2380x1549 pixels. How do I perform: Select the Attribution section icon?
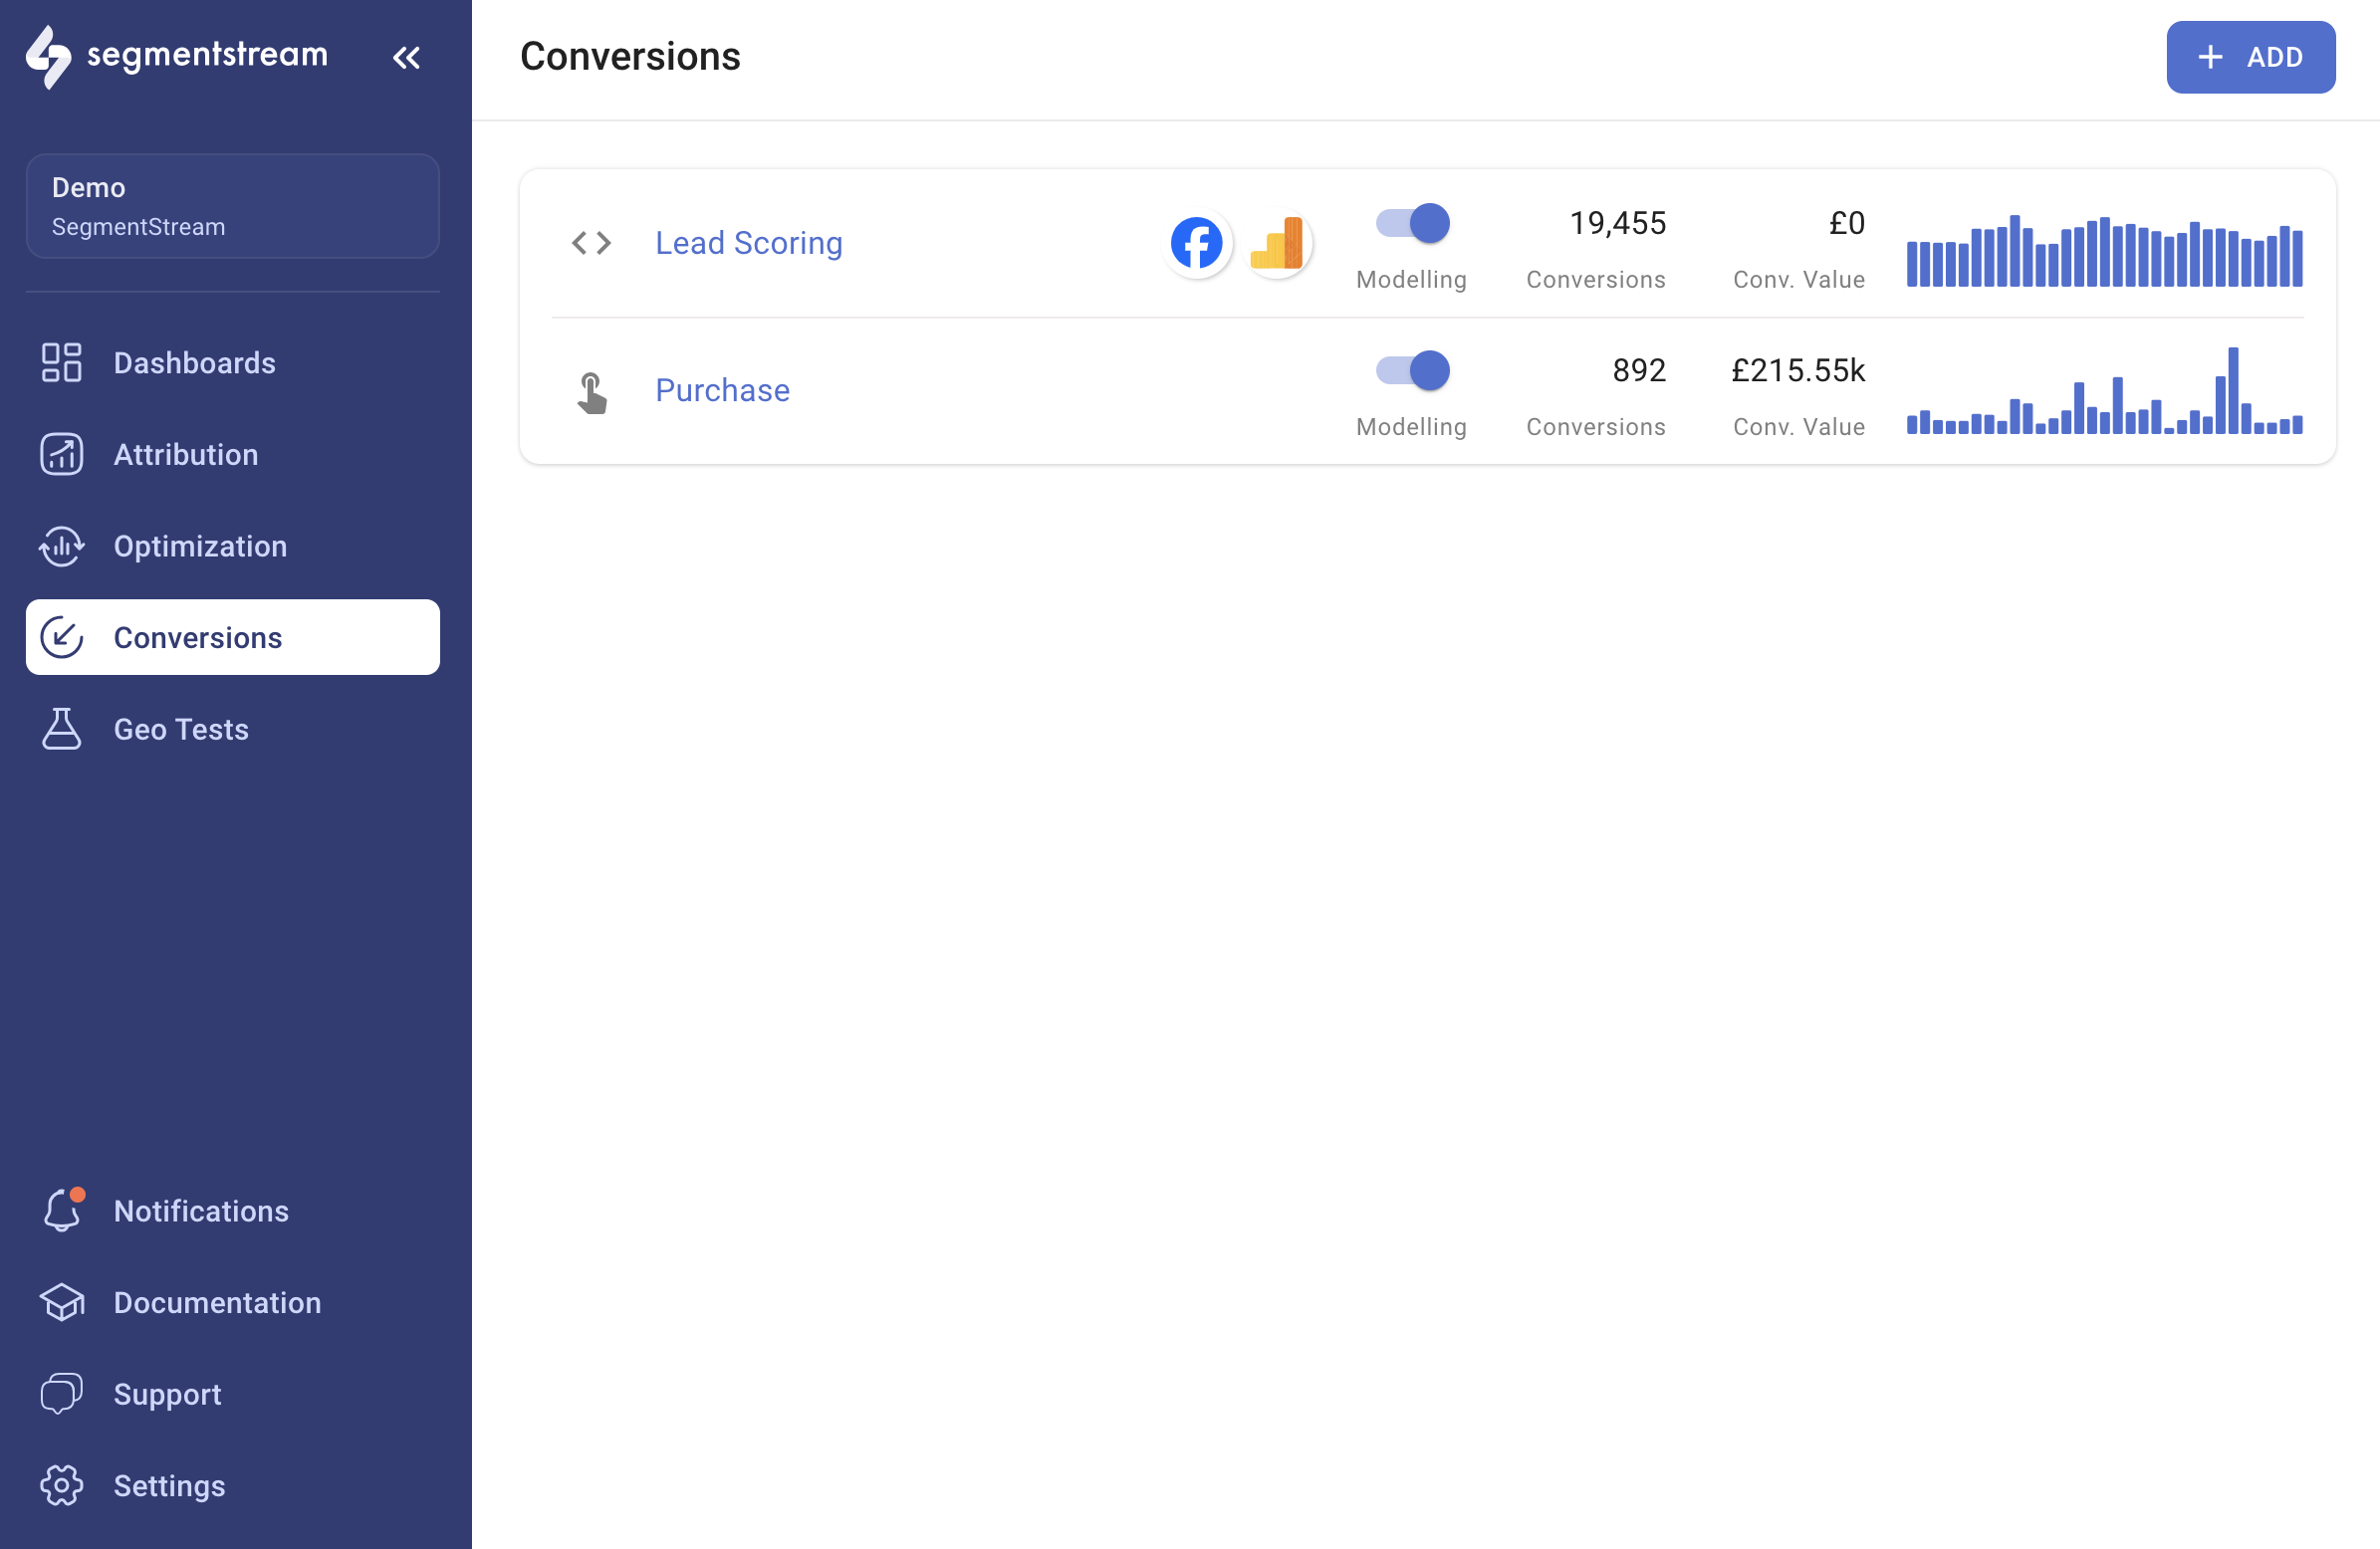pyautogui.click(x=61, y=454)
